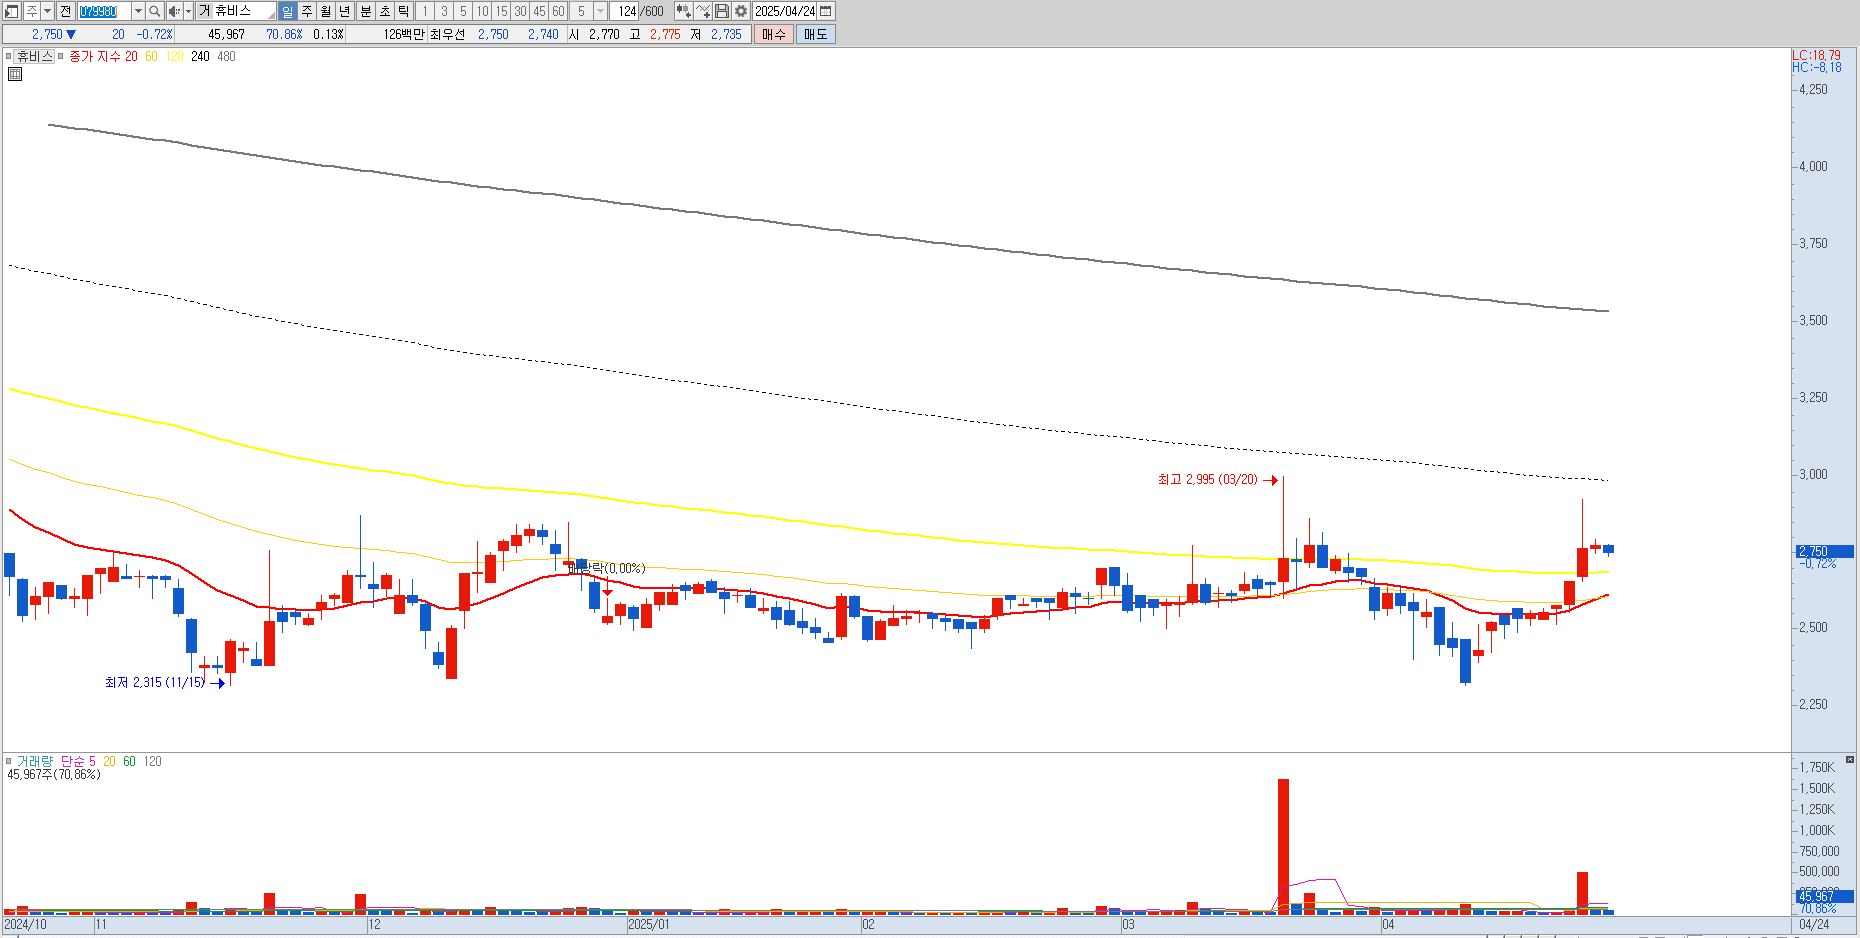Open chart settings gear icon

point(741,11)
